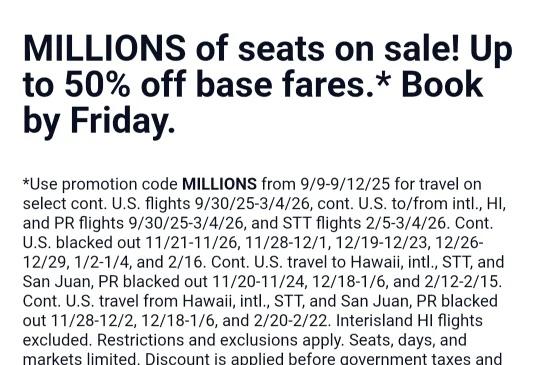Click the "11/20-11/24" blackout date range
This screenshot has height=365, width=540.
pyautogui.click(x=259, y=282)
